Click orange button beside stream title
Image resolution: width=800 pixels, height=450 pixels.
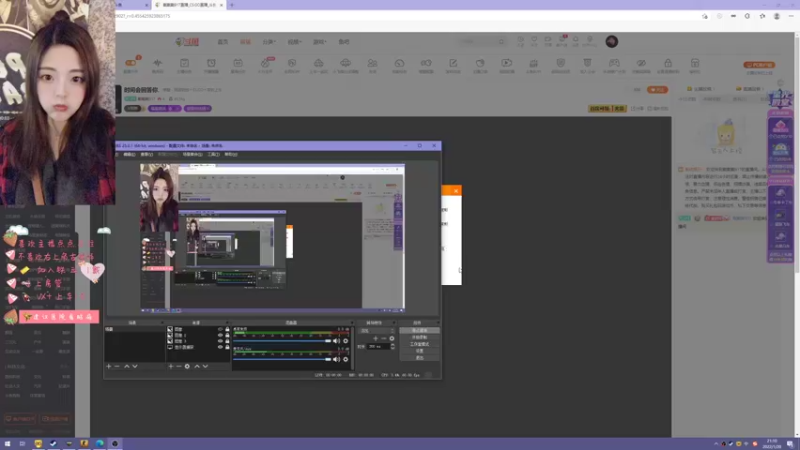point(657,90)
